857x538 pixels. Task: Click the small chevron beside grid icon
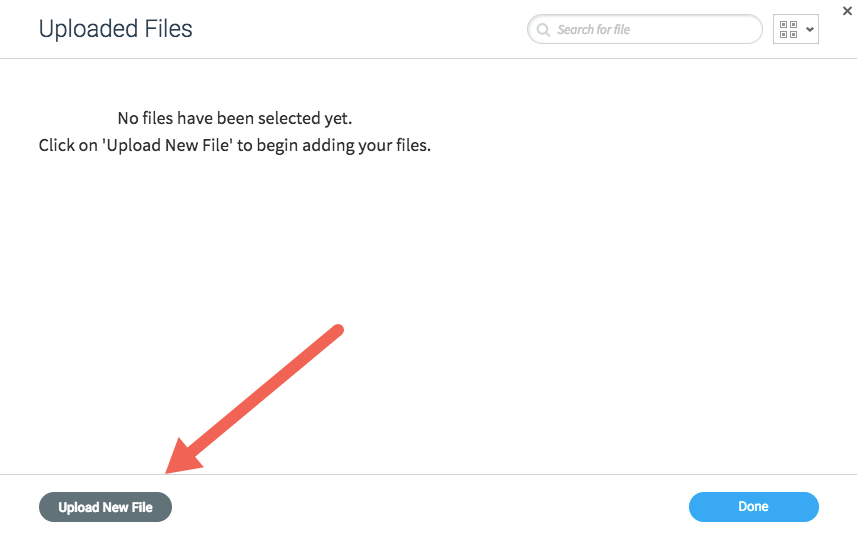(810, 30)
